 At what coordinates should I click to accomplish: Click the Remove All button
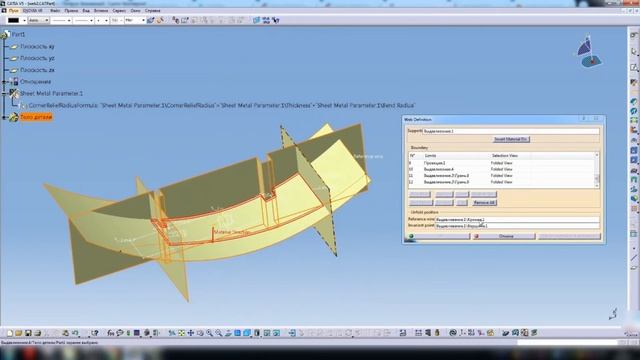click(484, 202)
